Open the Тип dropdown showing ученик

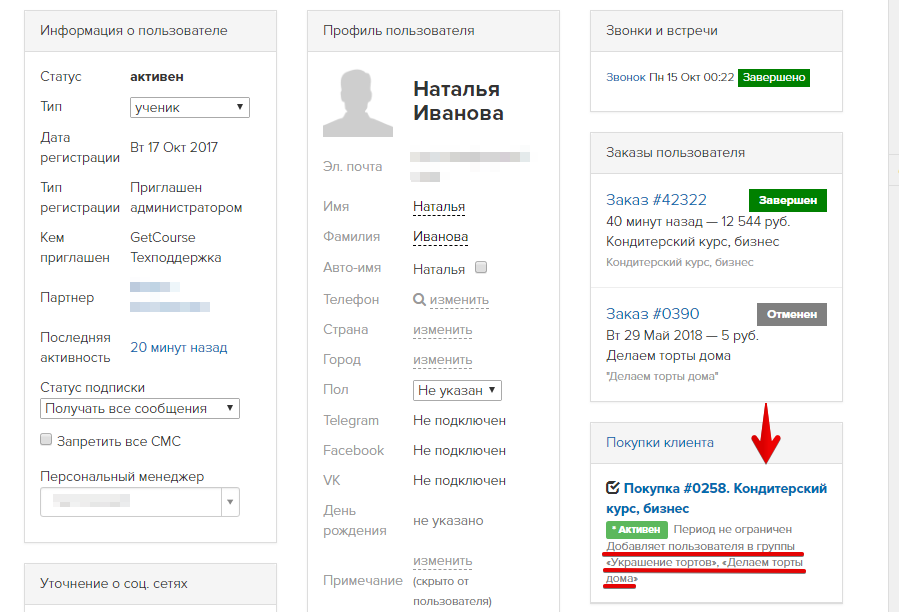[x=190, y=107]
